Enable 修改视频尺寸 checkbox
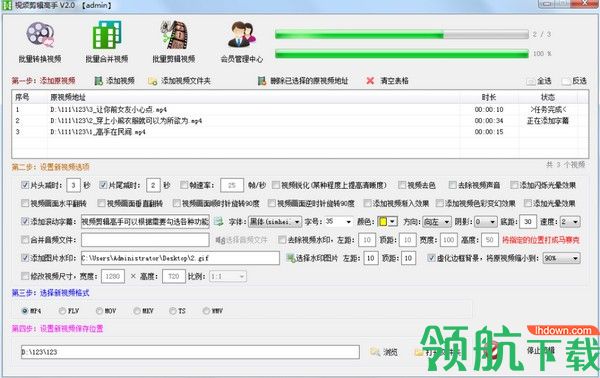The width and height of the screenshot is (600, 378). [25, 276]
